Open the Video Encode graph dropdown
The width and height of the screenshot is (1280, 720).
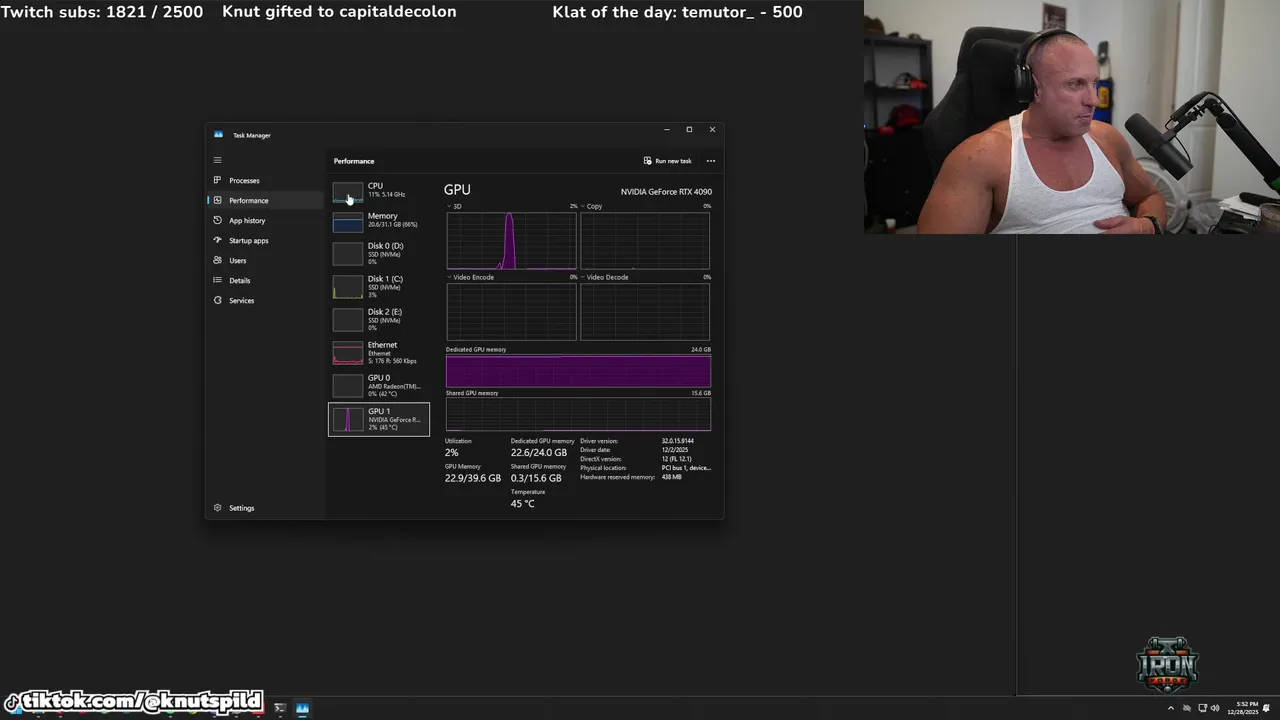tap(470, 277)
